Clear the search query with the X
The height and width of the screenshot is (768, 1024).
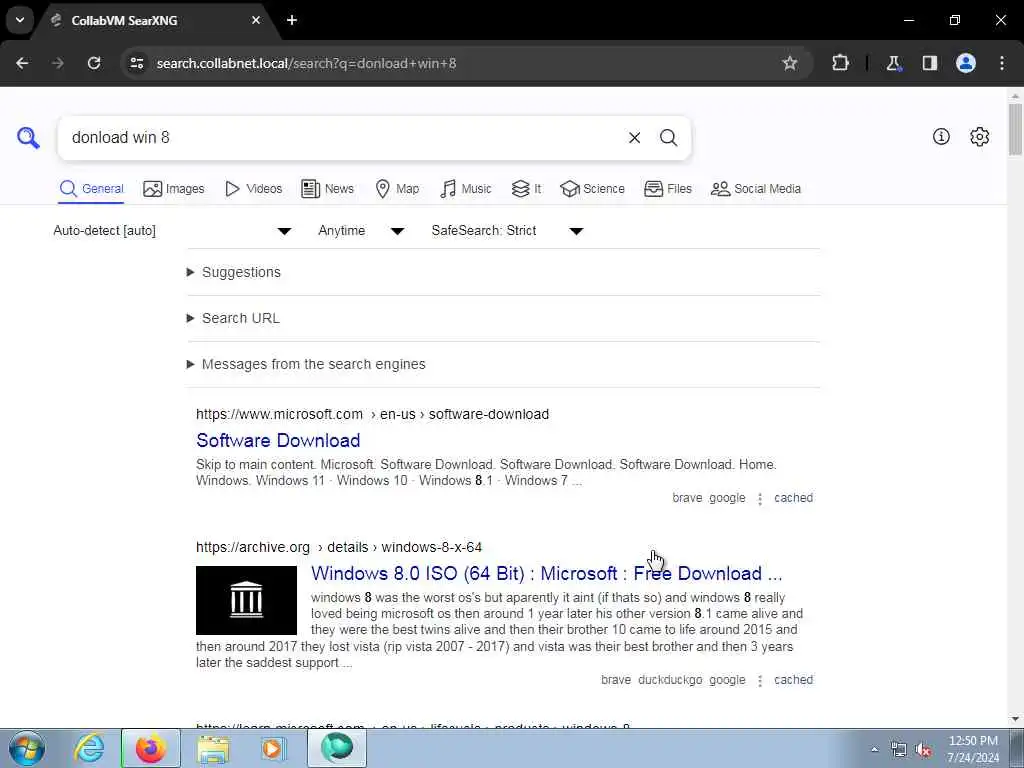tap(634, 138)
